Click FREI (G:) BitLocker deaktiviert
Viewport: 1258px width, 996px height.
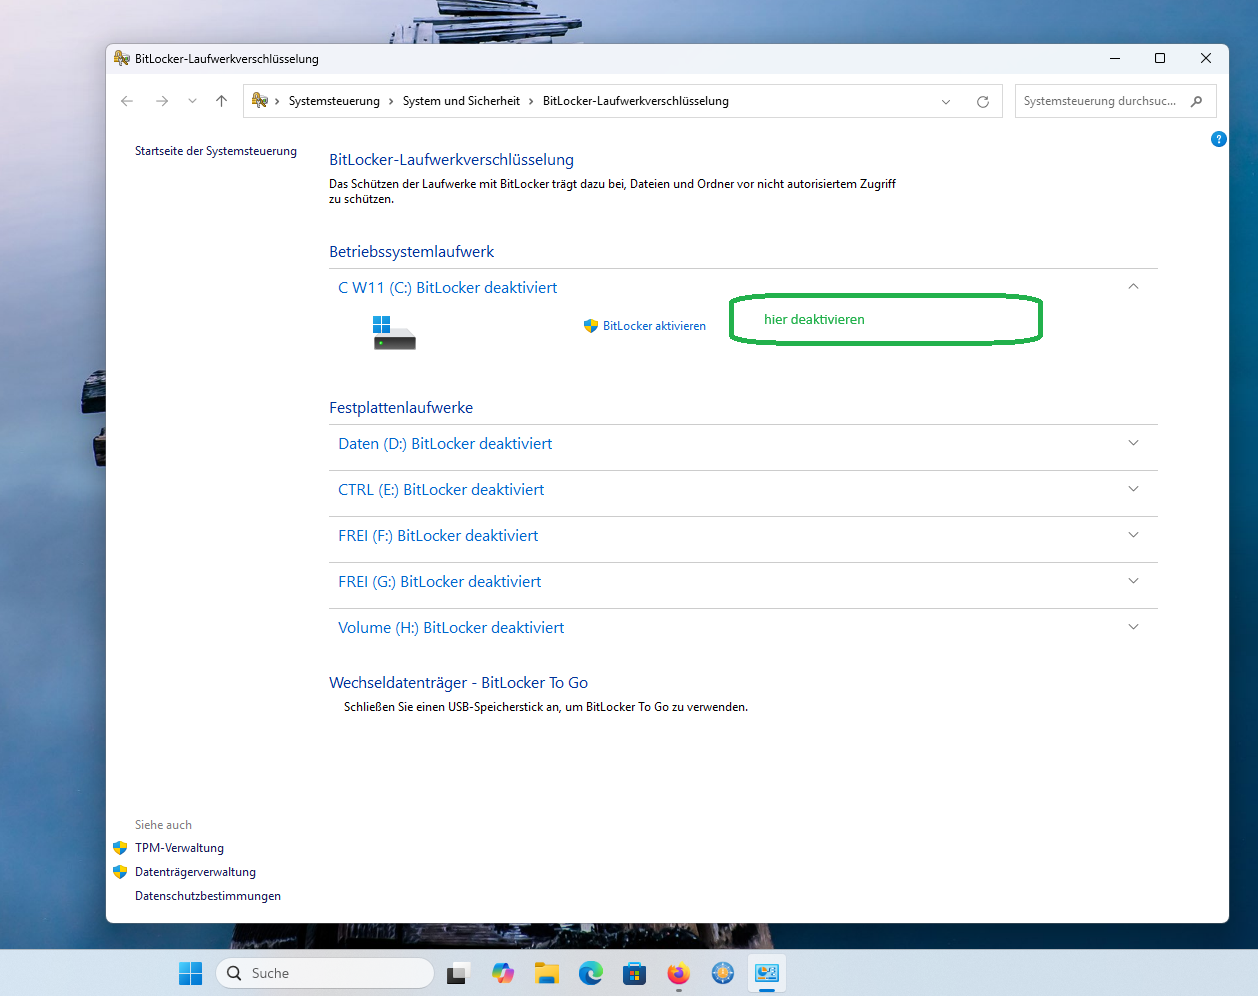click(x=439, y=582)
